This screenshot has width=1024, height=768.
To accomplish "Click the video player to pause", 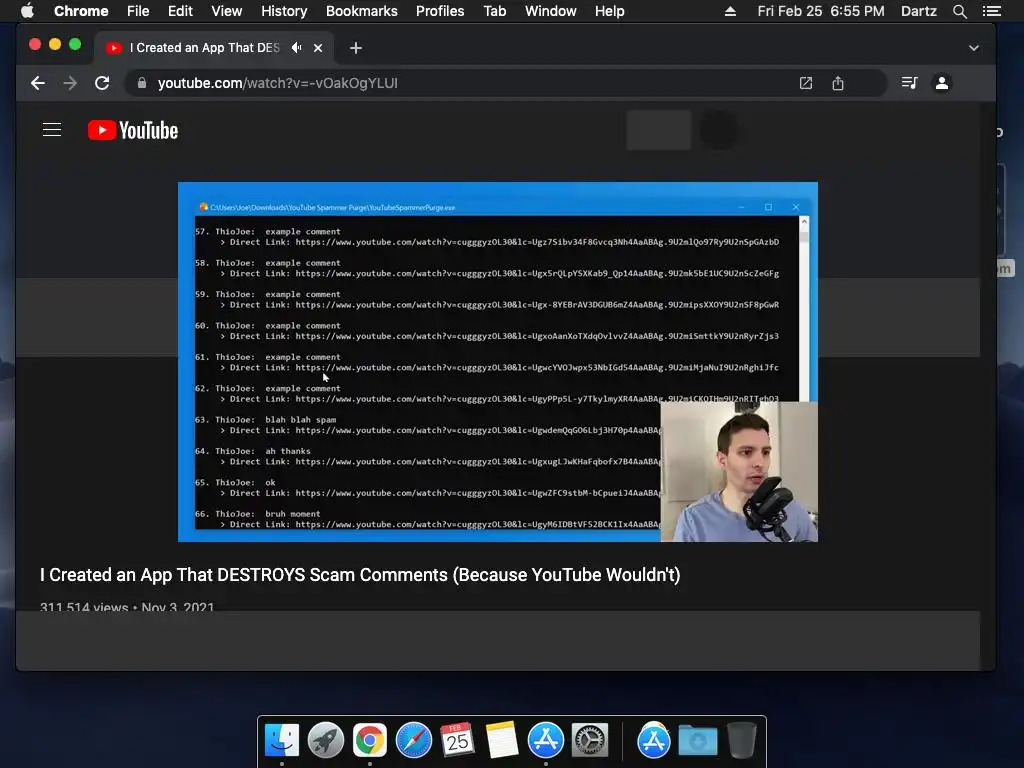I will point(498,362).
